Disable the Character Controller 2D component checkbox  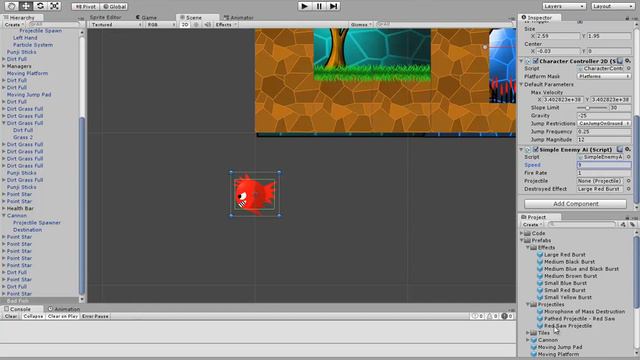click(536, 61)
